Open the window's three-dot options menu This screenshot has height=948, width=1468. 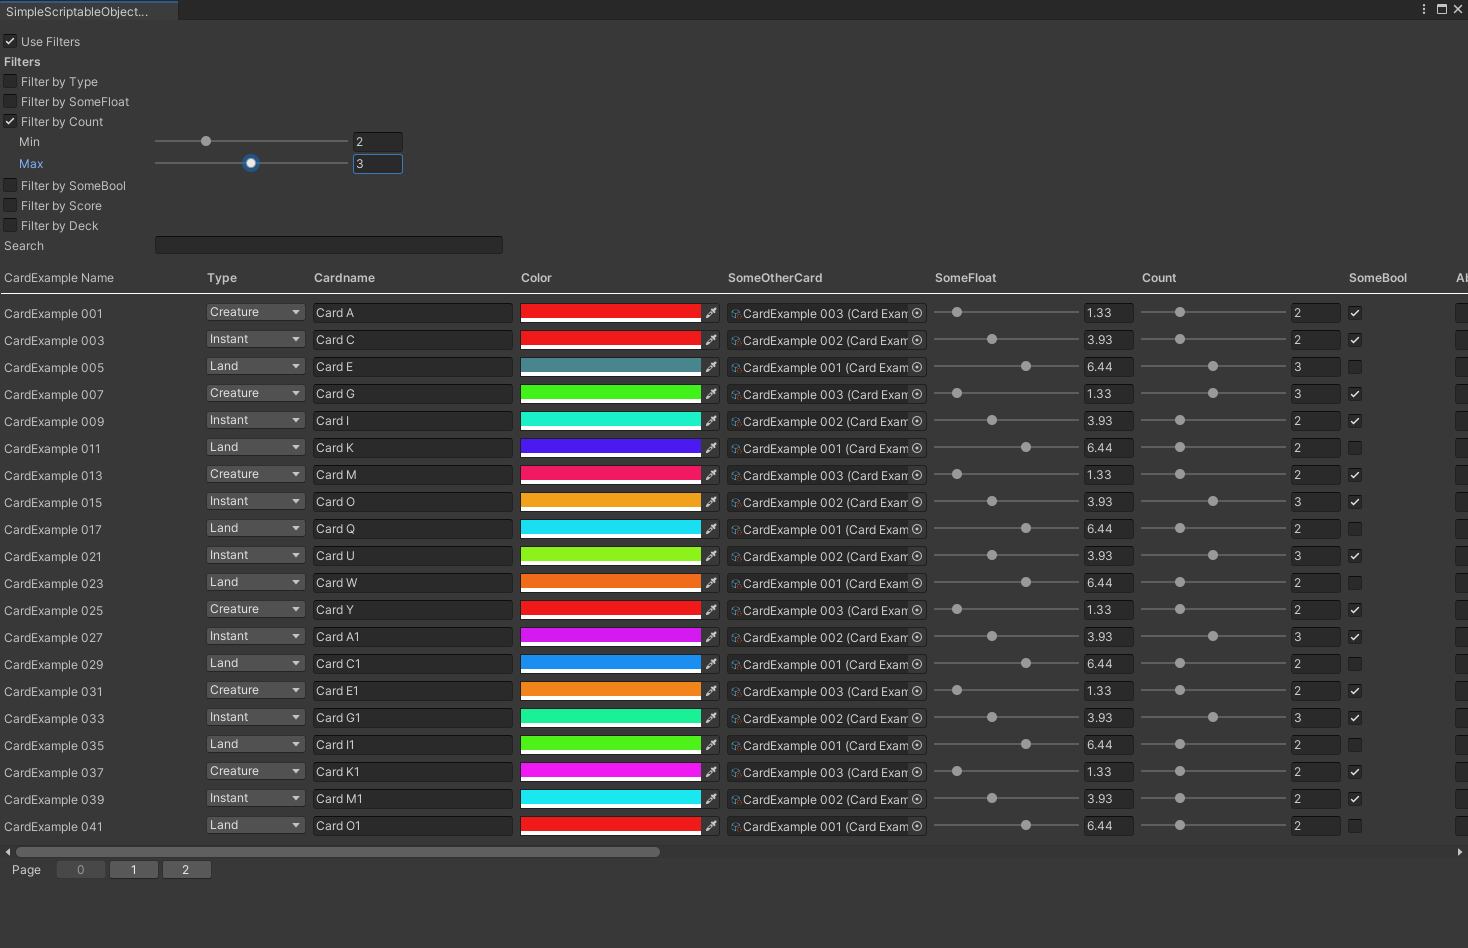1424,9
